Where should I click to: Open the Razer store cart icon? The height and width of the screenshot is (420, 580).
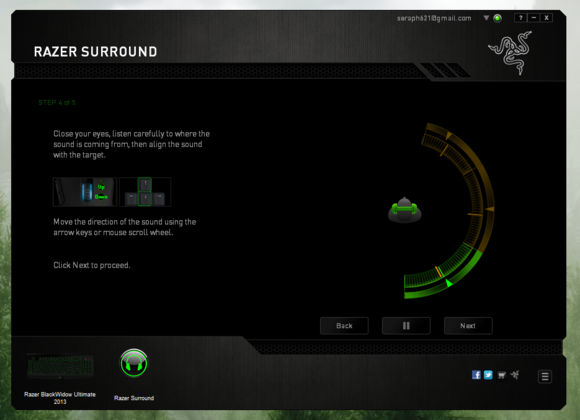click(502, 375)
